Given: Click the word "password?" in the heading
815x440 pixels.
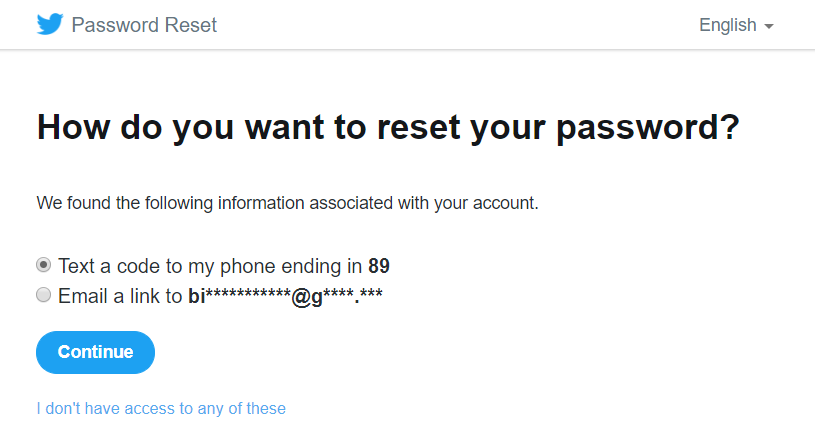Looking at the screenshot, I should pyautogui.click(x=648, y=128).
